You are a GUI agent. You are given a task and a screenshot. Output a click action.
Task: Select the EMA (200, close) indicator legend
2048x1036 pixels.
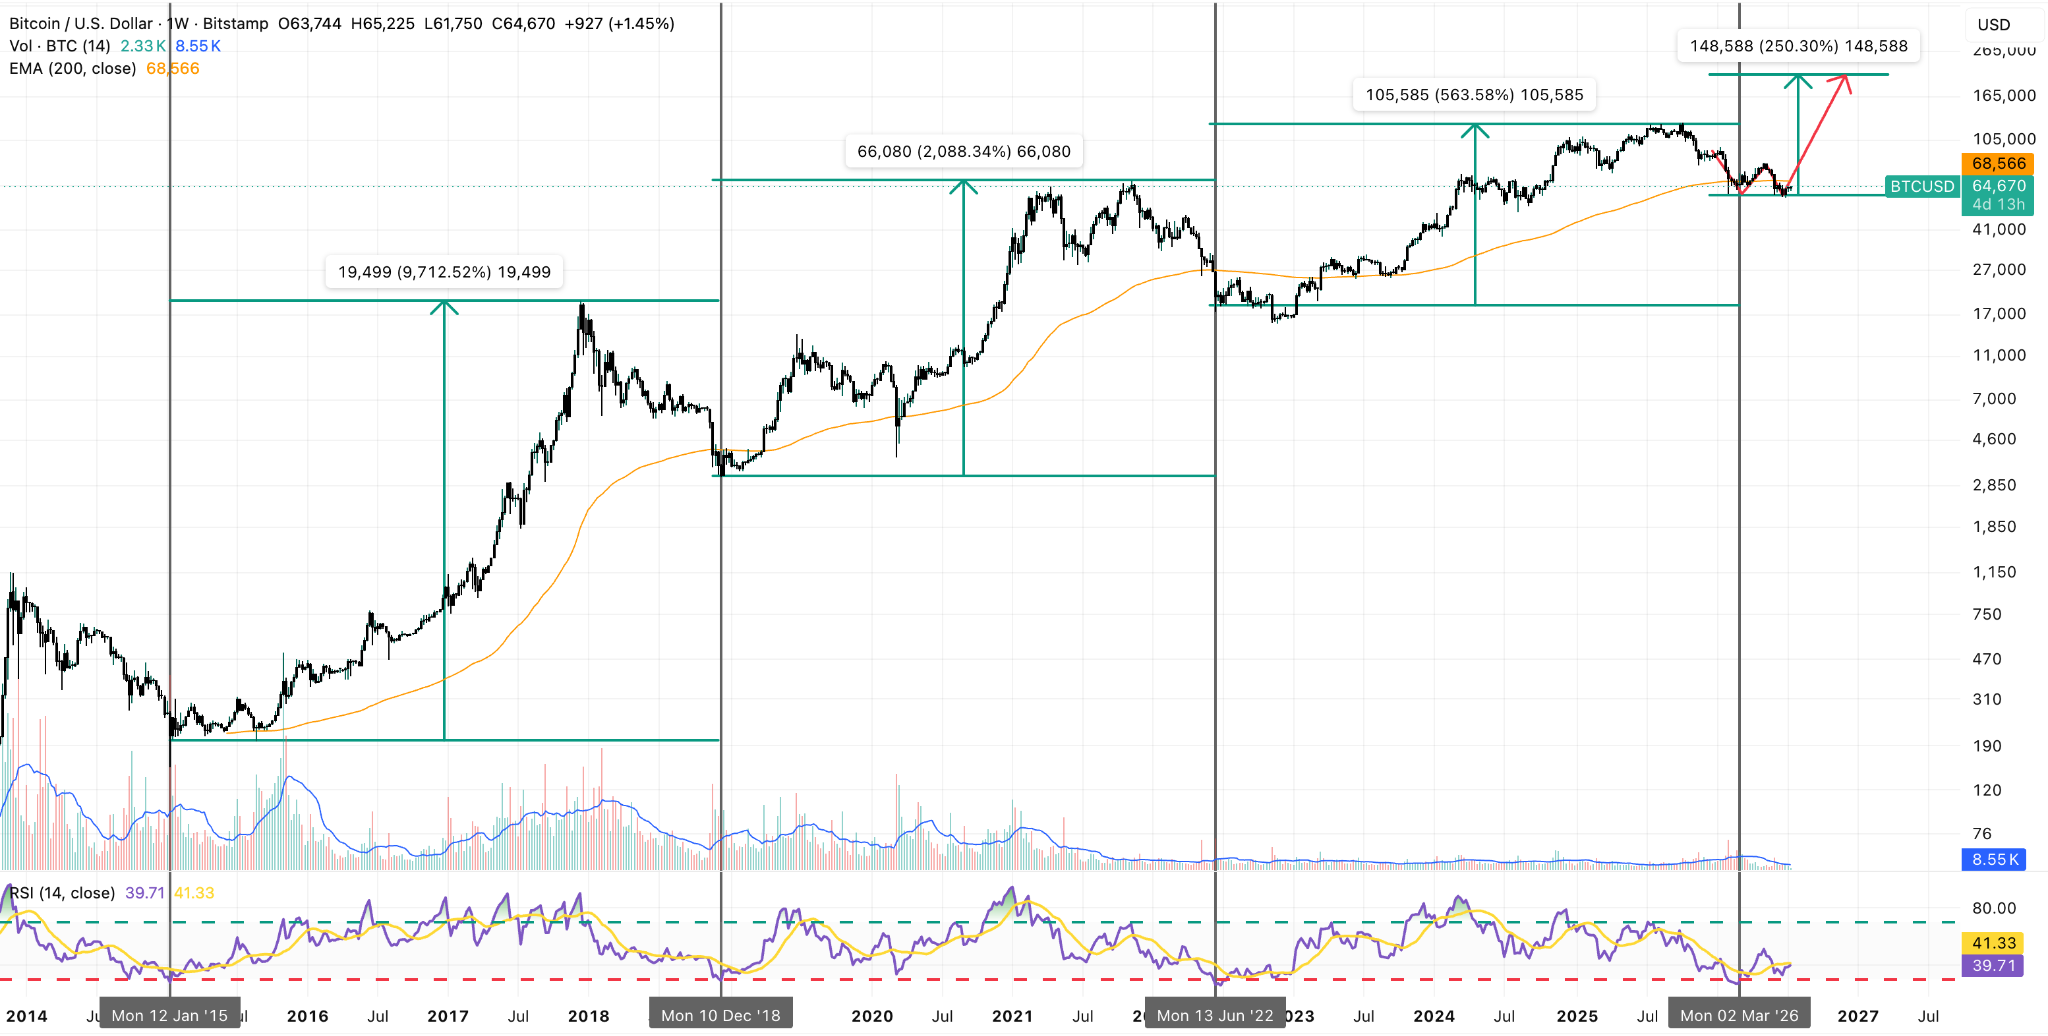click(73, 68)
